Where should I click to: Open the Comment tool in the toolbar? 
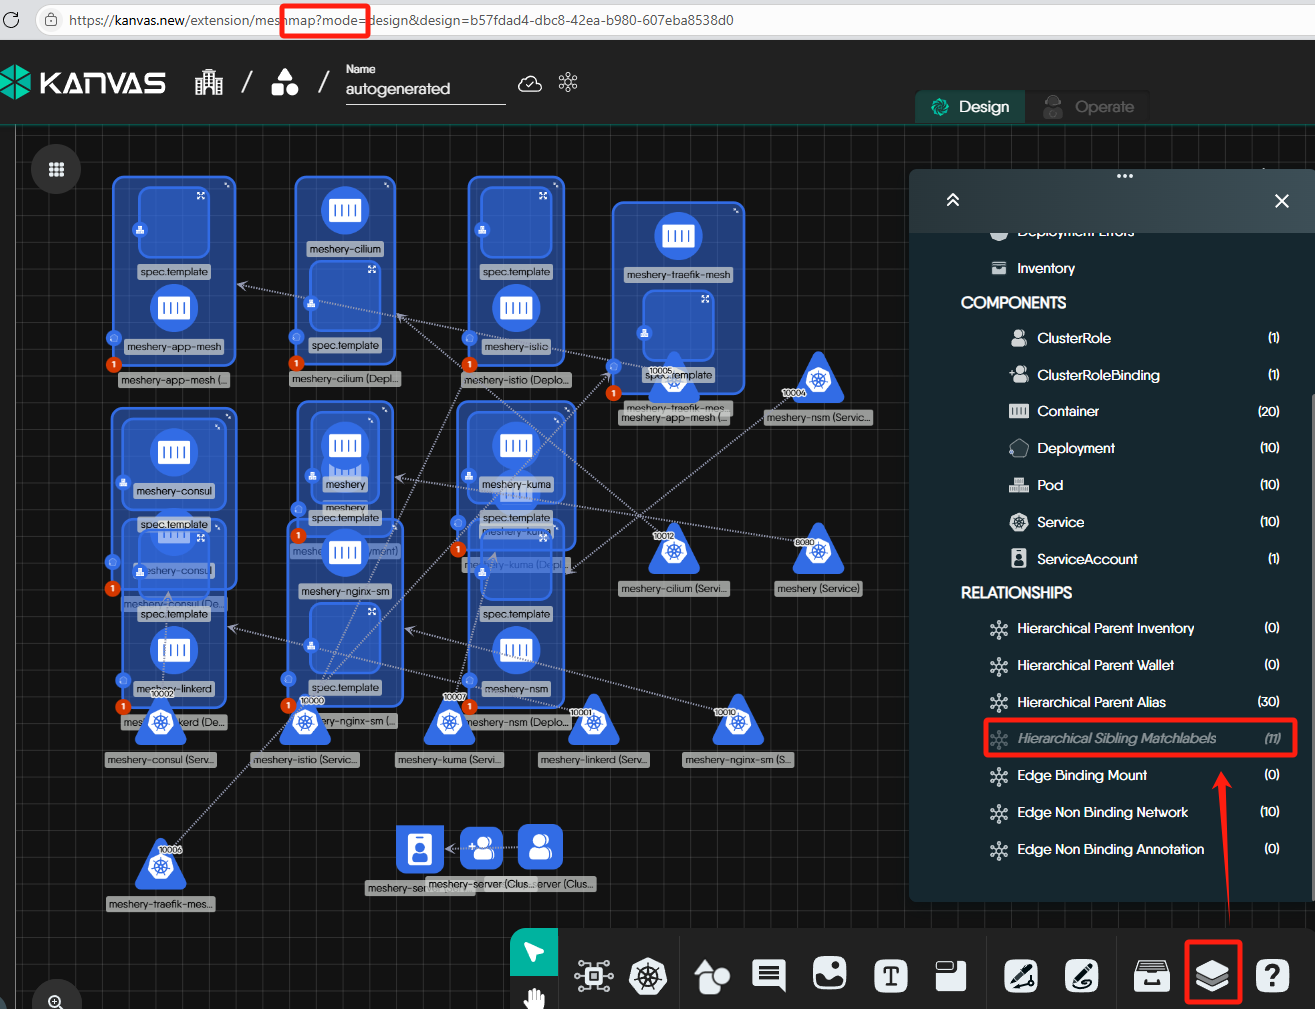click(768, 975)
